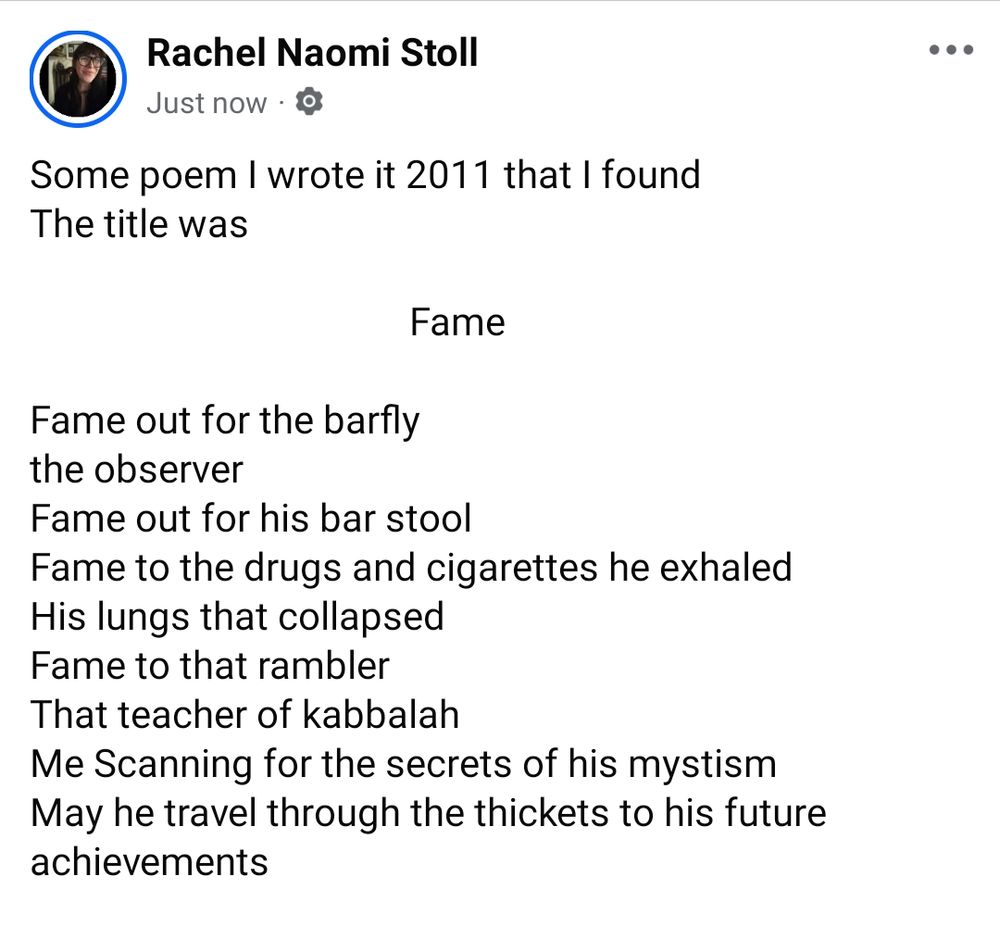Click the 'Just now' timestamp
Screen dimensions: 1000x928
tap(207, 103)
